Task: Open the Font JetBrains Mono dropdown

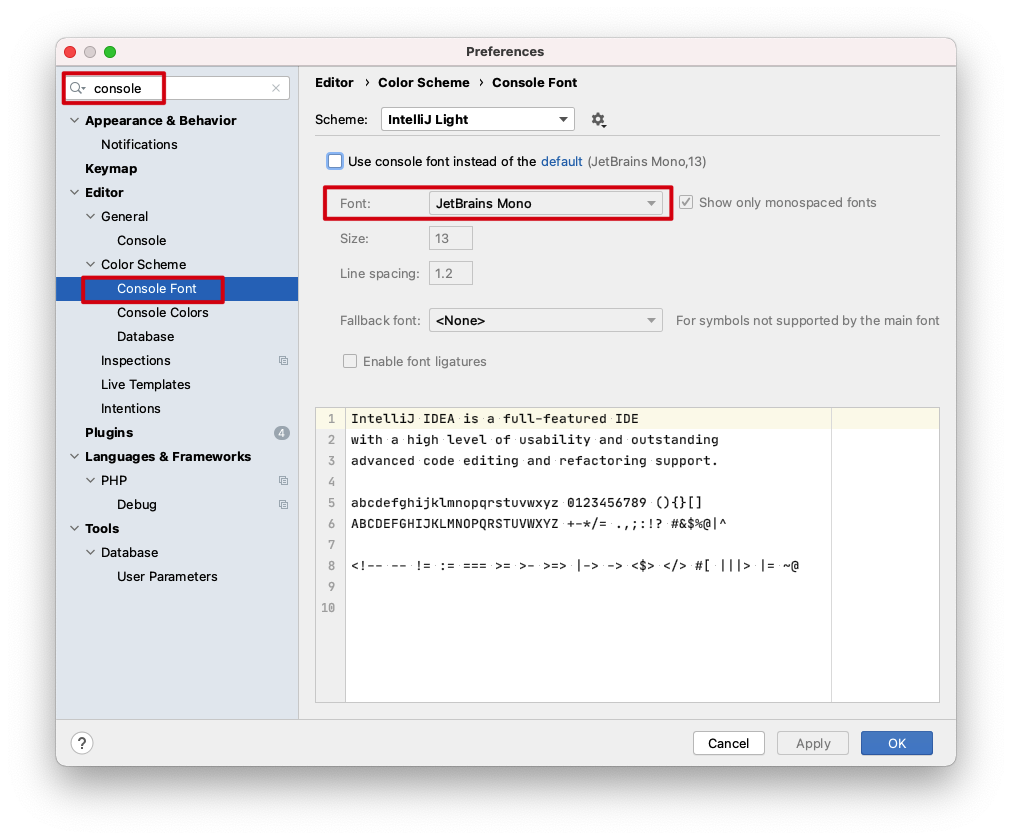Action: [x=545, y=203]
